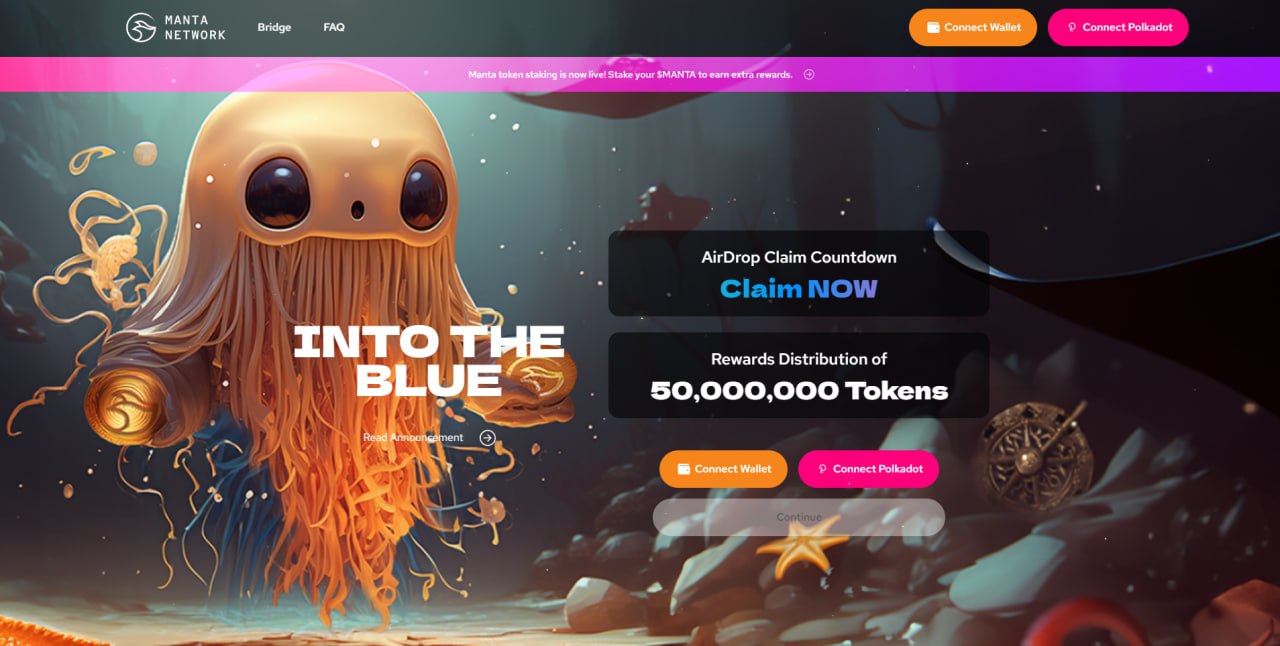Image resolution: width=1280 pixels, height=646 pixels.
Task: Click the Manta Network logo
Action: (176, 27)
